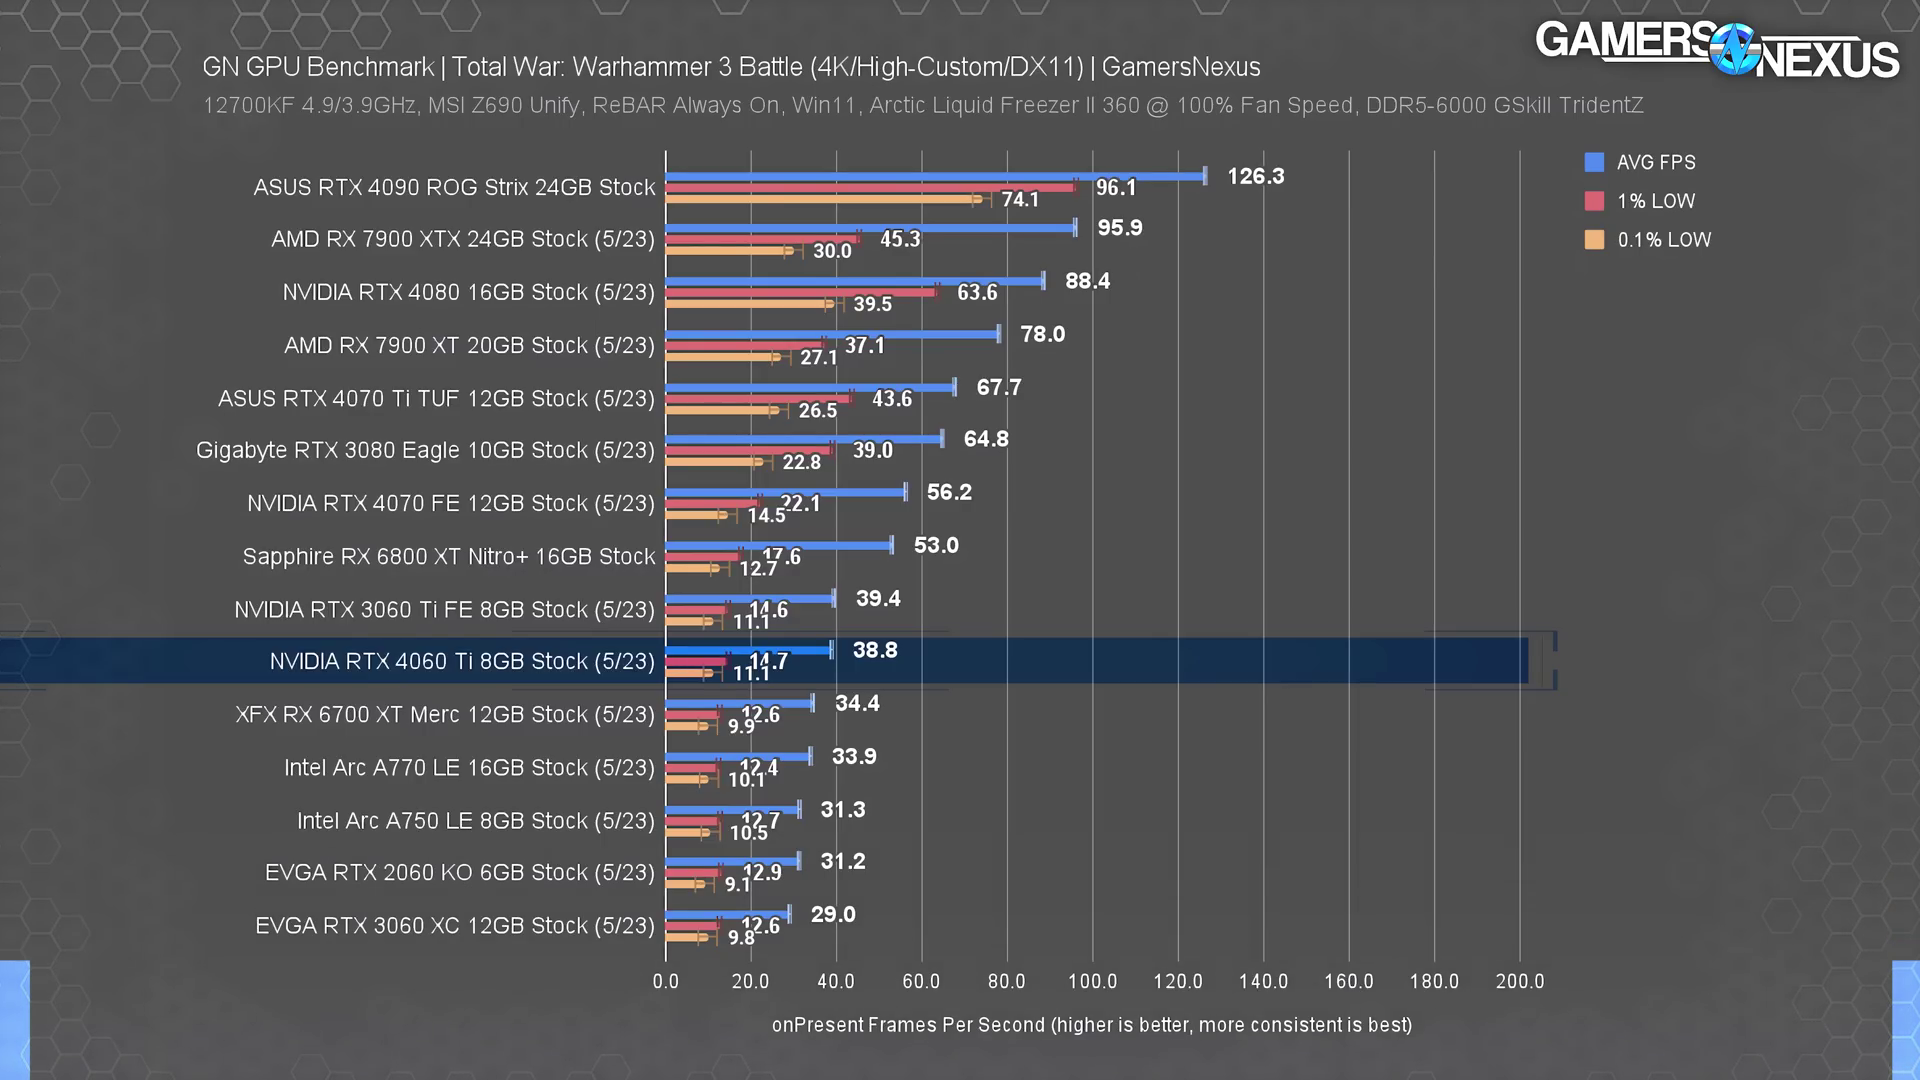Click the 0.1% LOW orange legend swatch
1920x1080 pixels.
pos(1594,240)
